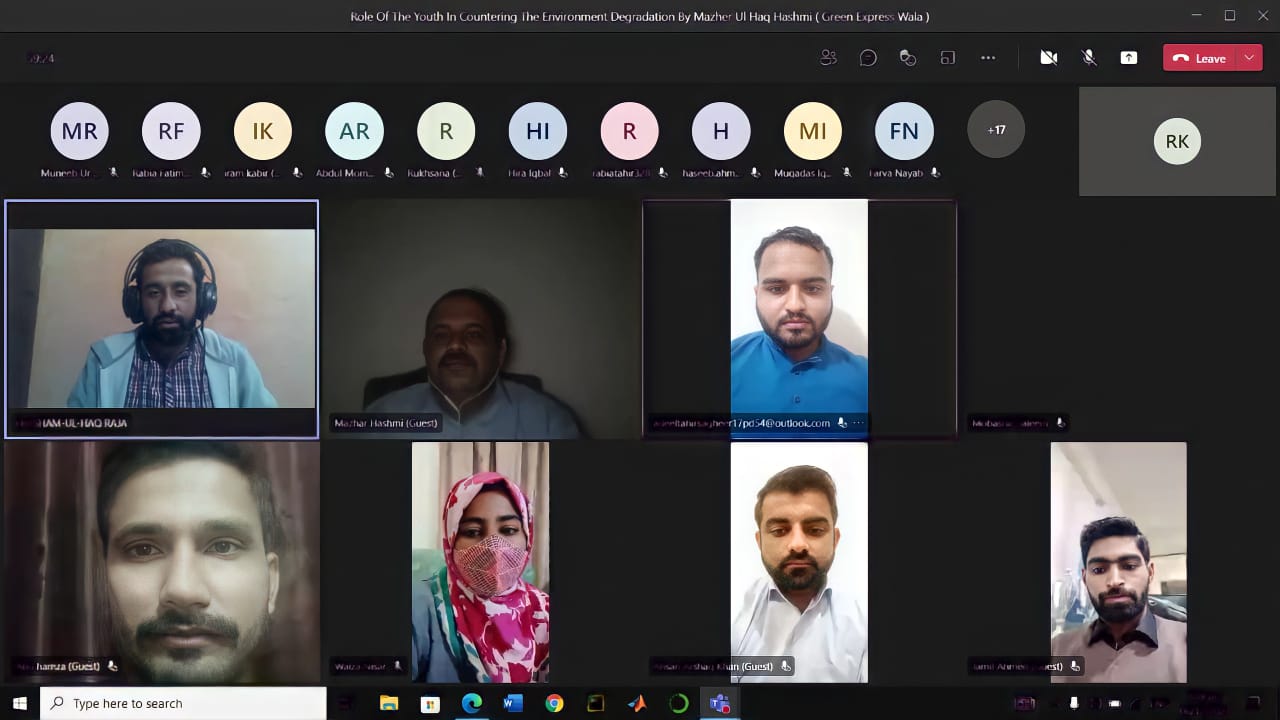This screenshot has width=1280, height=720.
Task: Open MATLAB from the taskbar
Action: click(637, 703)
